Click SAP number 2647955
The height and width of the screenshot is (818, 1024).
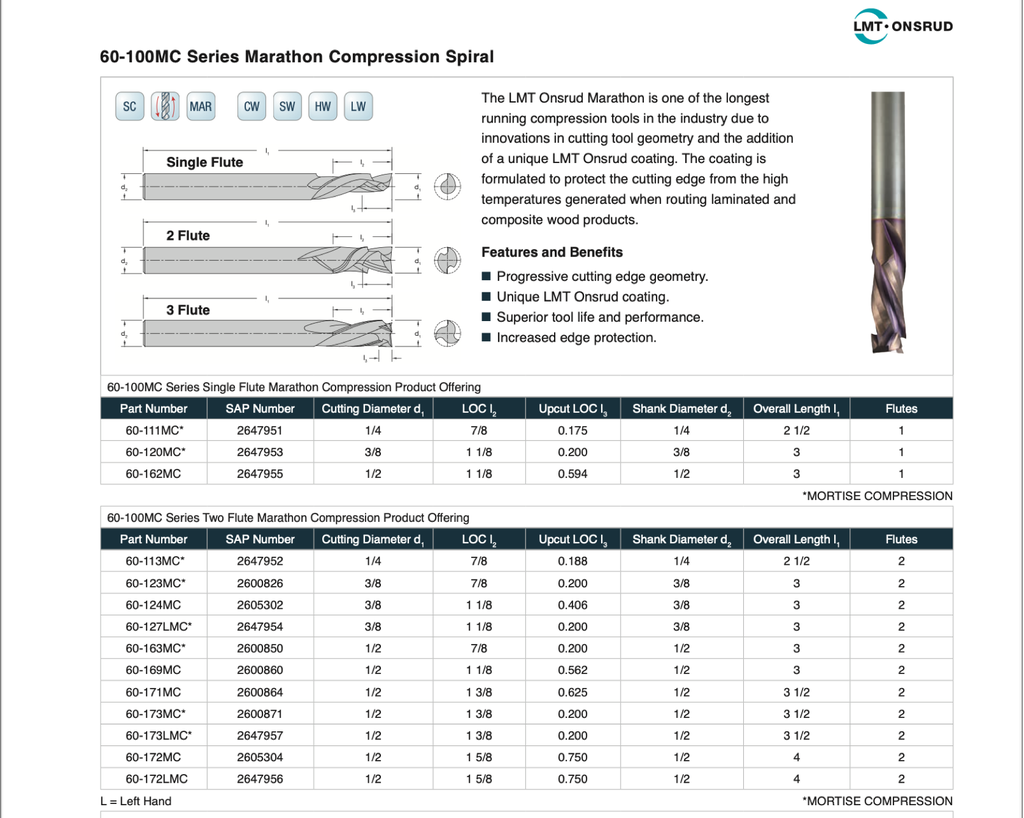coord(260,474)
